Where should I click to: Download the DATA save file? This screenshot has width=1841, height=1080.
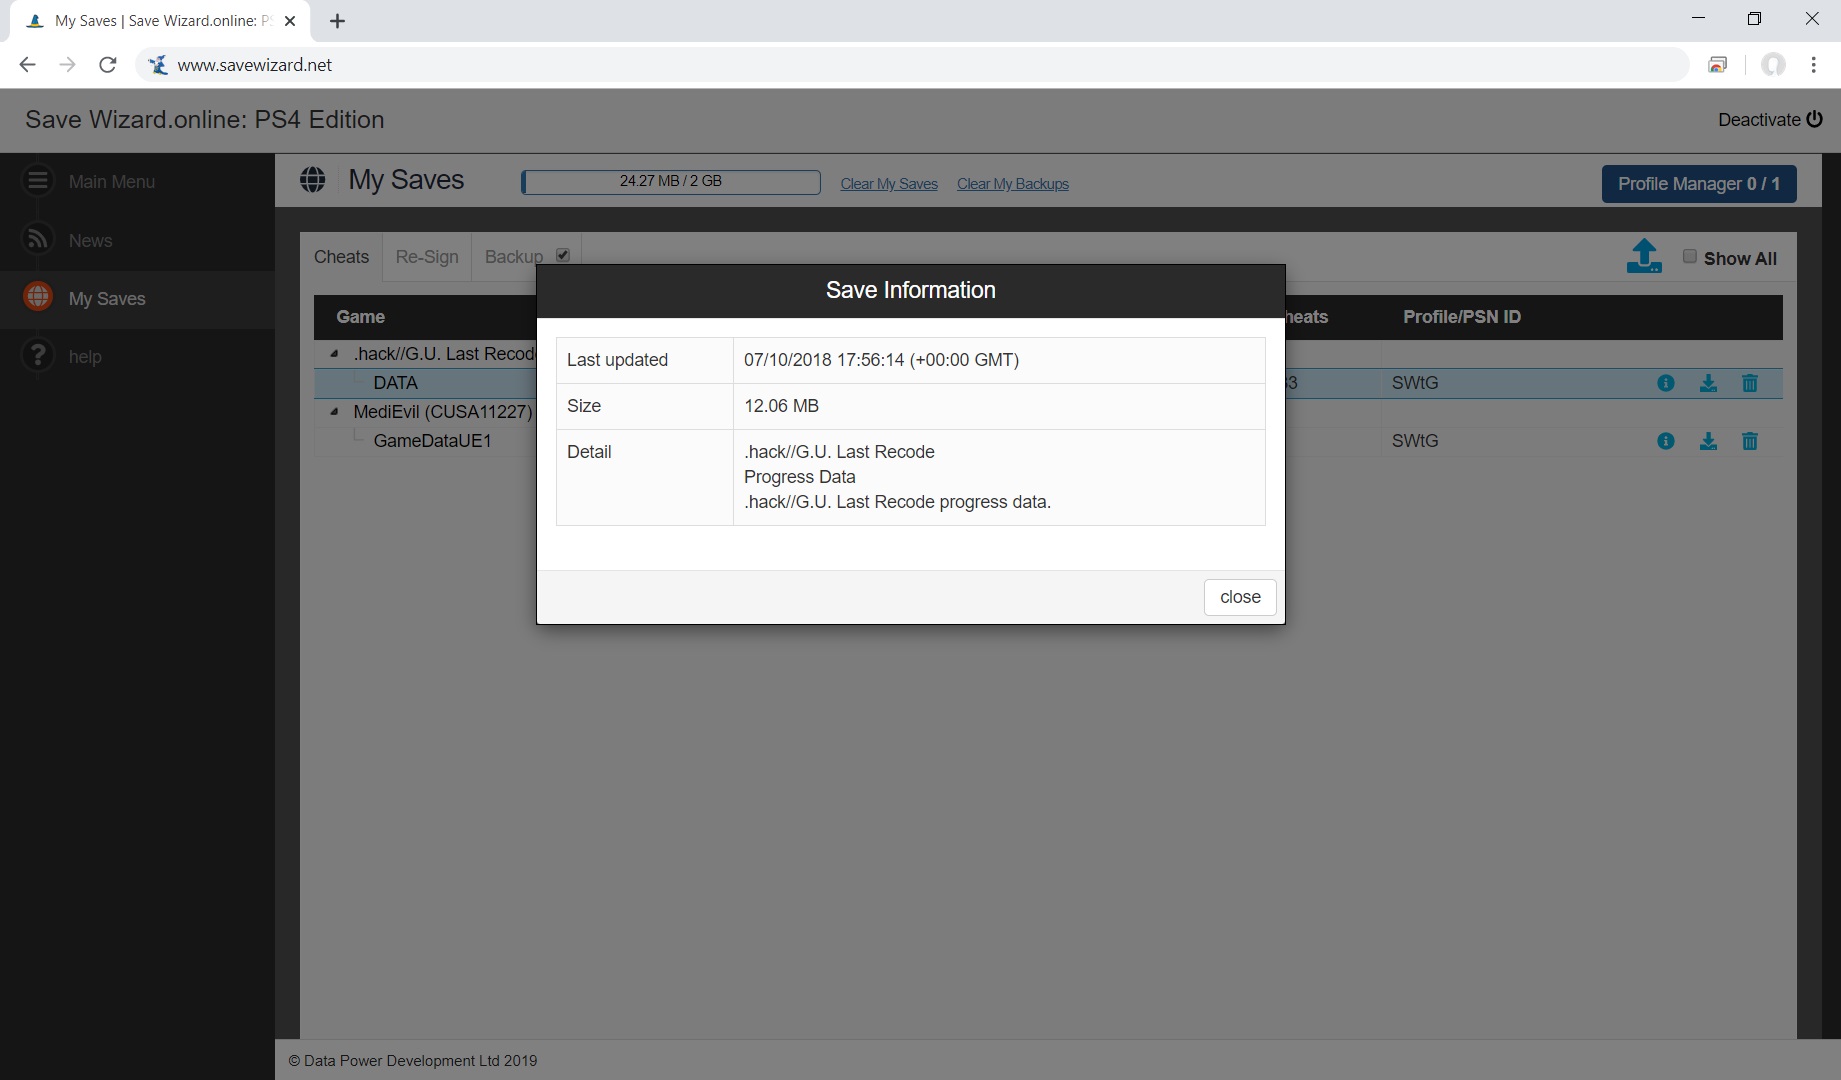click(1708, 383)
